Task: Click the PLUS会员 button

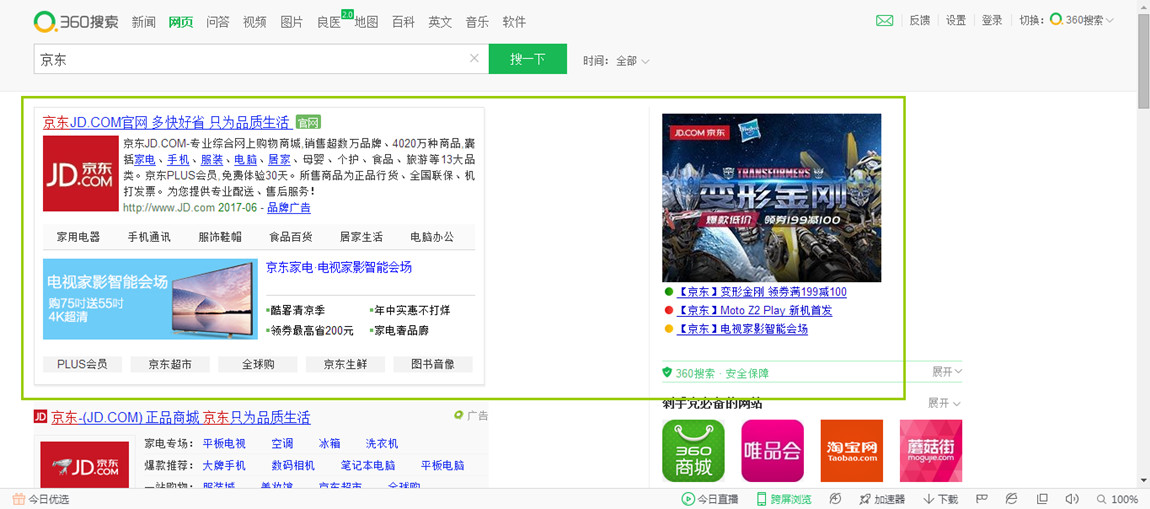Action: pos(82,364)
